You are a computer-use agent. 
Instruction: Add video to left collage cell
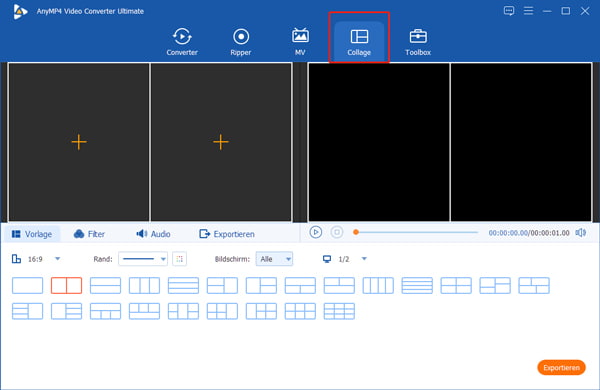(x=79, y=142)
